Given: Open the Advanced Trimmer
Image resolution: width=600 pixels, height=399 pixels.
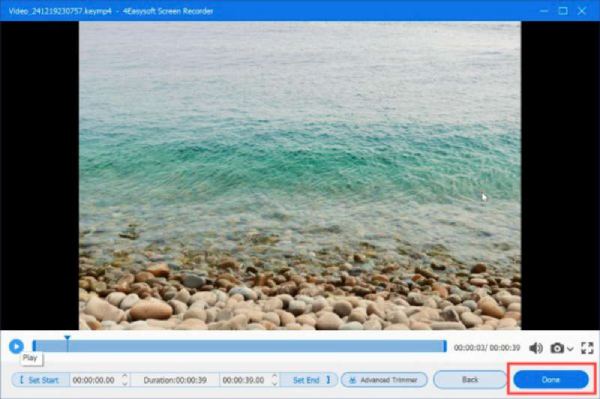Looking at the screenshot, I should [x=384, y=380].
